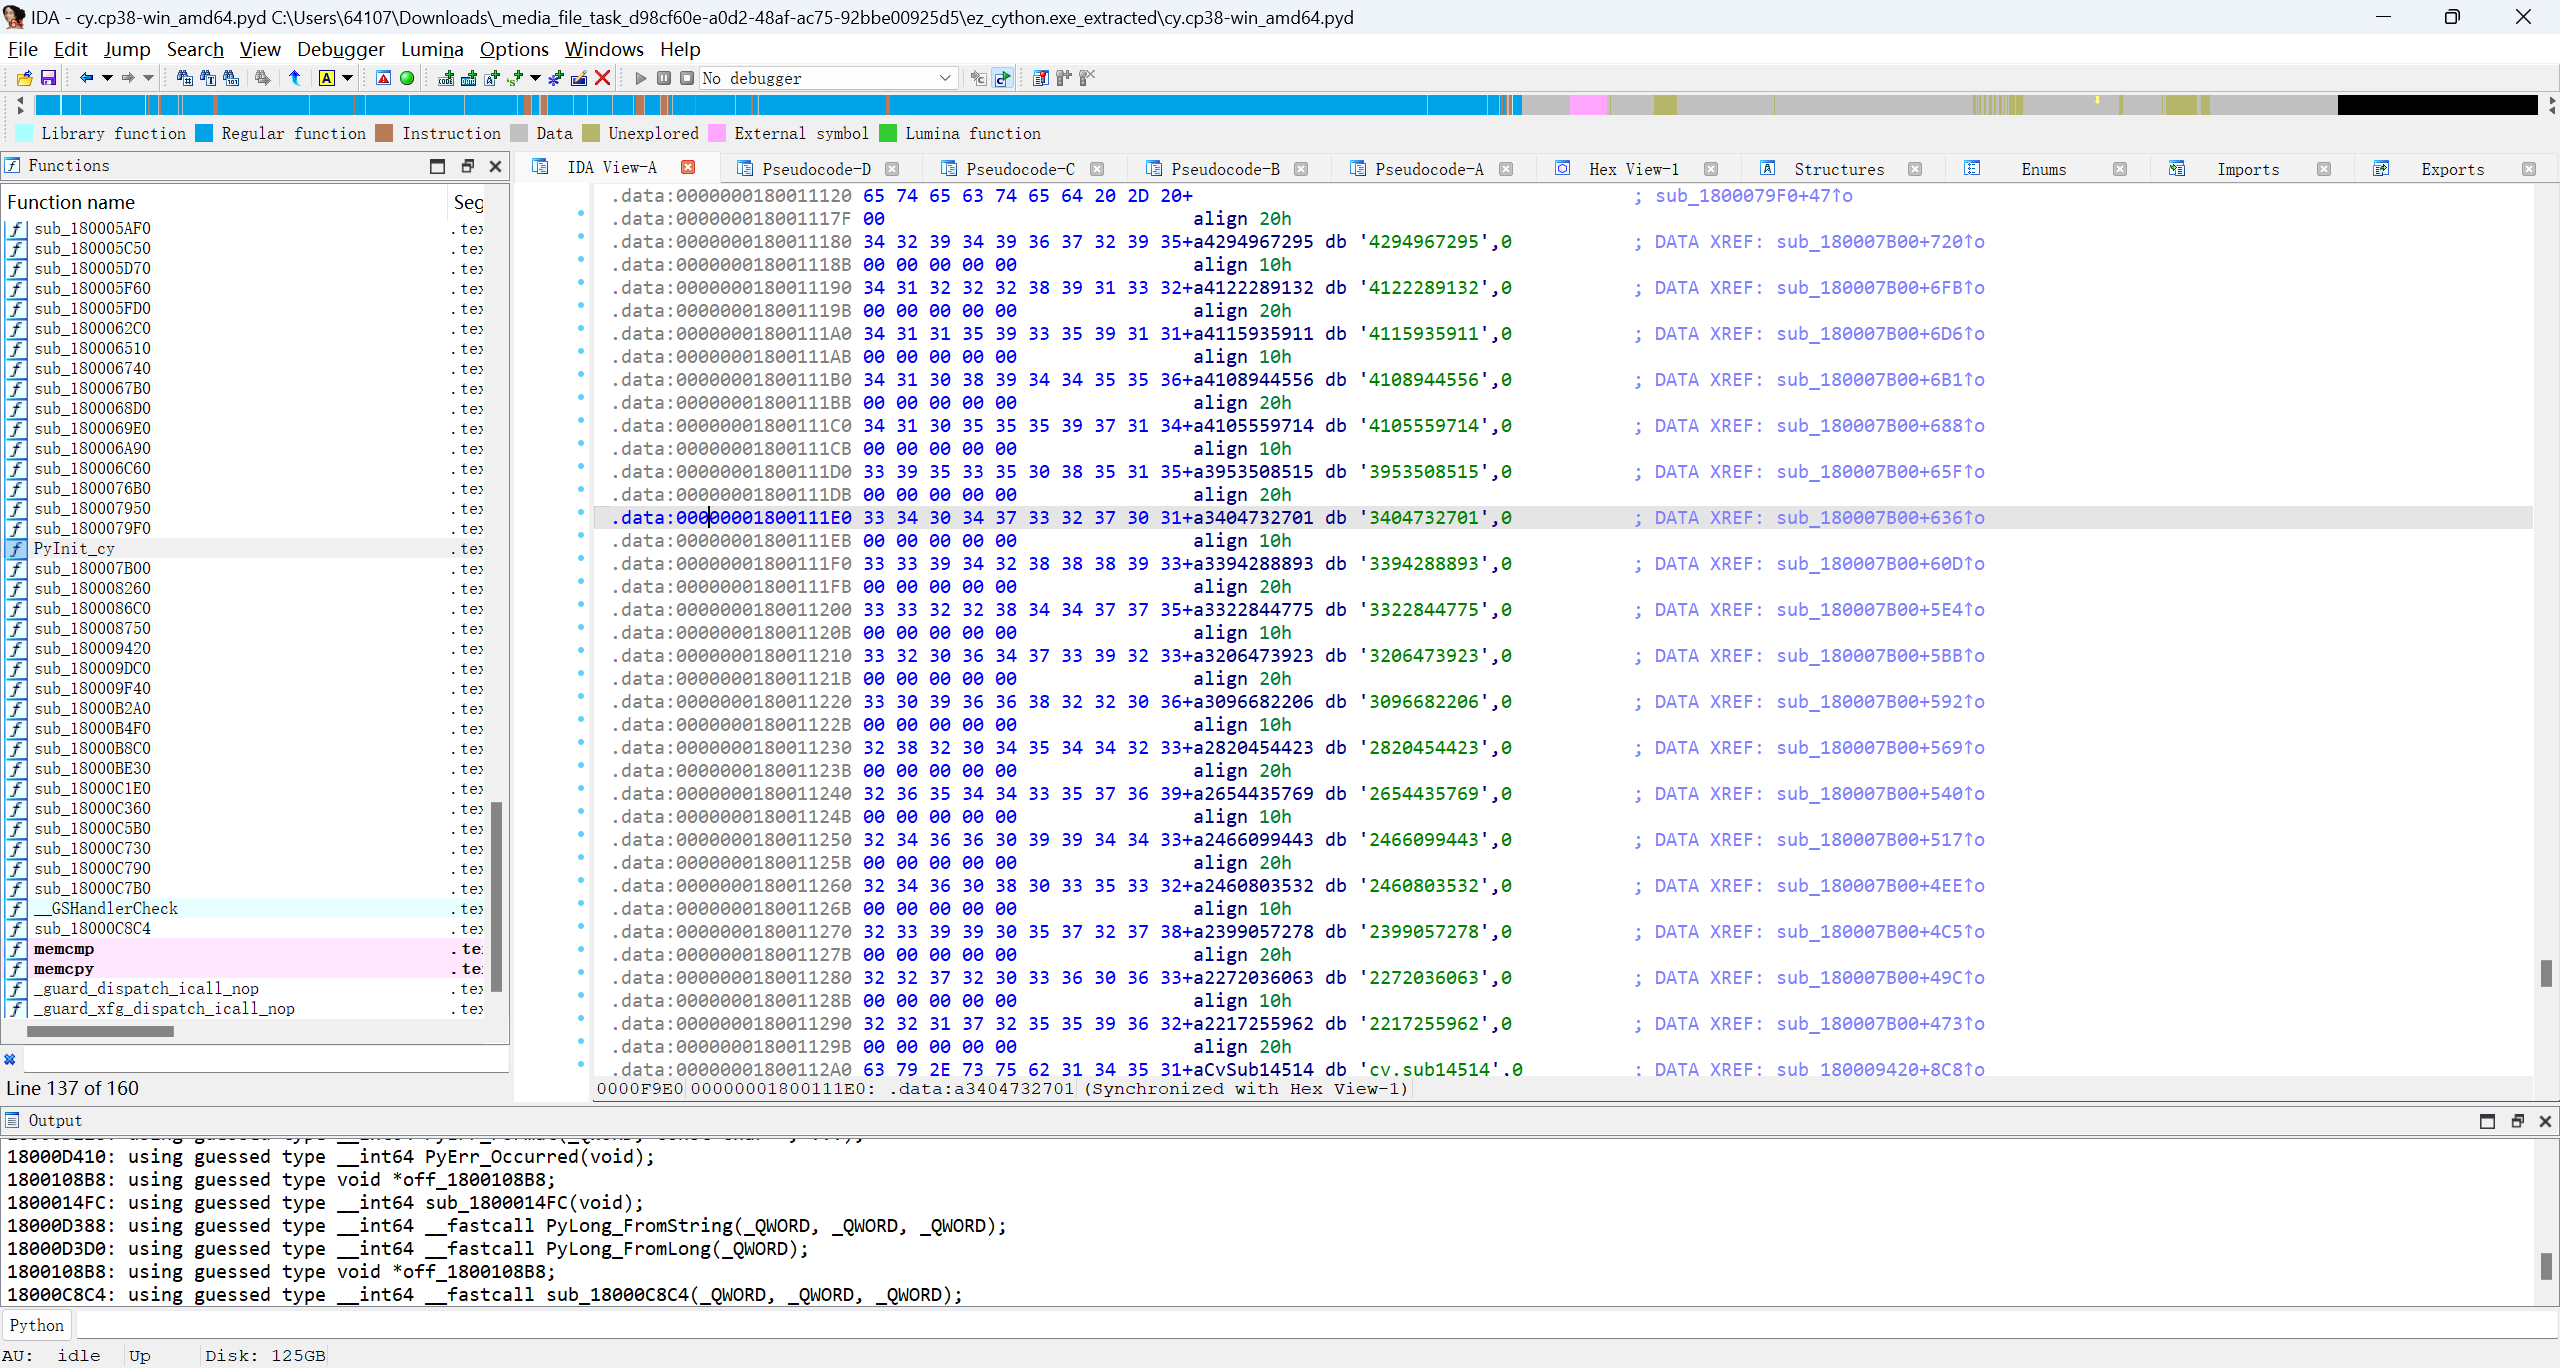Follow xref link sub_180007B00+636

pos(1881,518)
